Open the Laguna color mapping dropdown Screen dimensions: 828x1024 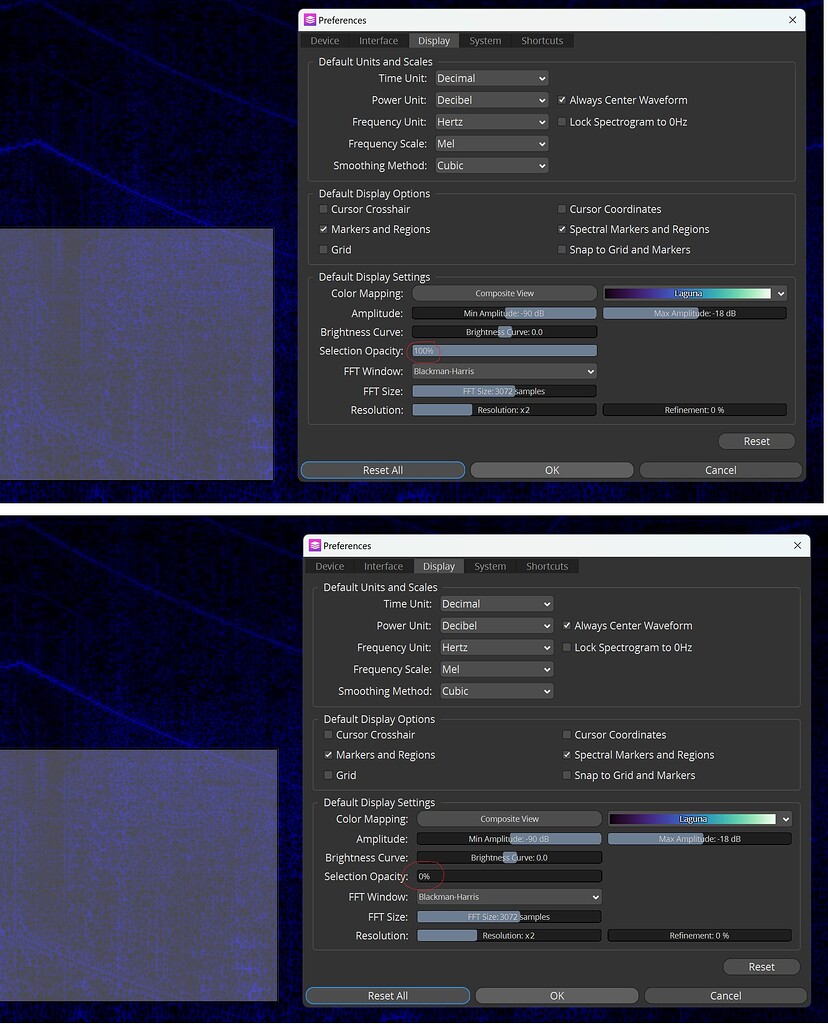[694, 293]
